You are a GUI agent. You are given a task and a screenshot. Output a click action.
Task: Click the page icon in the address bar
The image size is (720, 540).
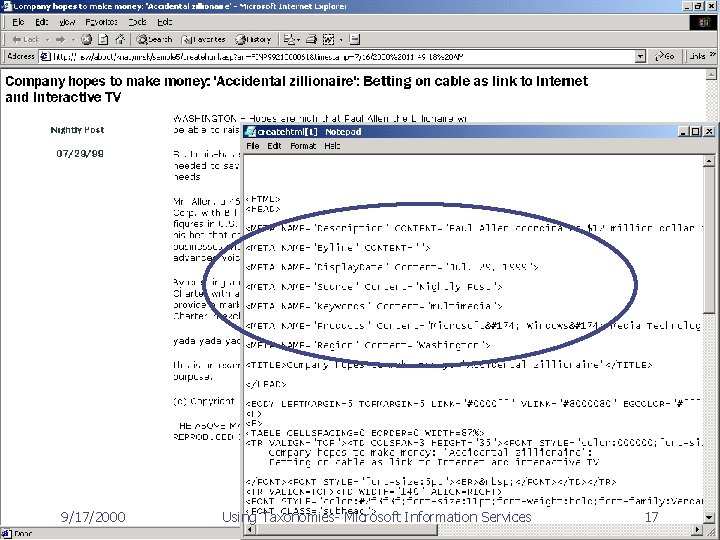[45, 56]
